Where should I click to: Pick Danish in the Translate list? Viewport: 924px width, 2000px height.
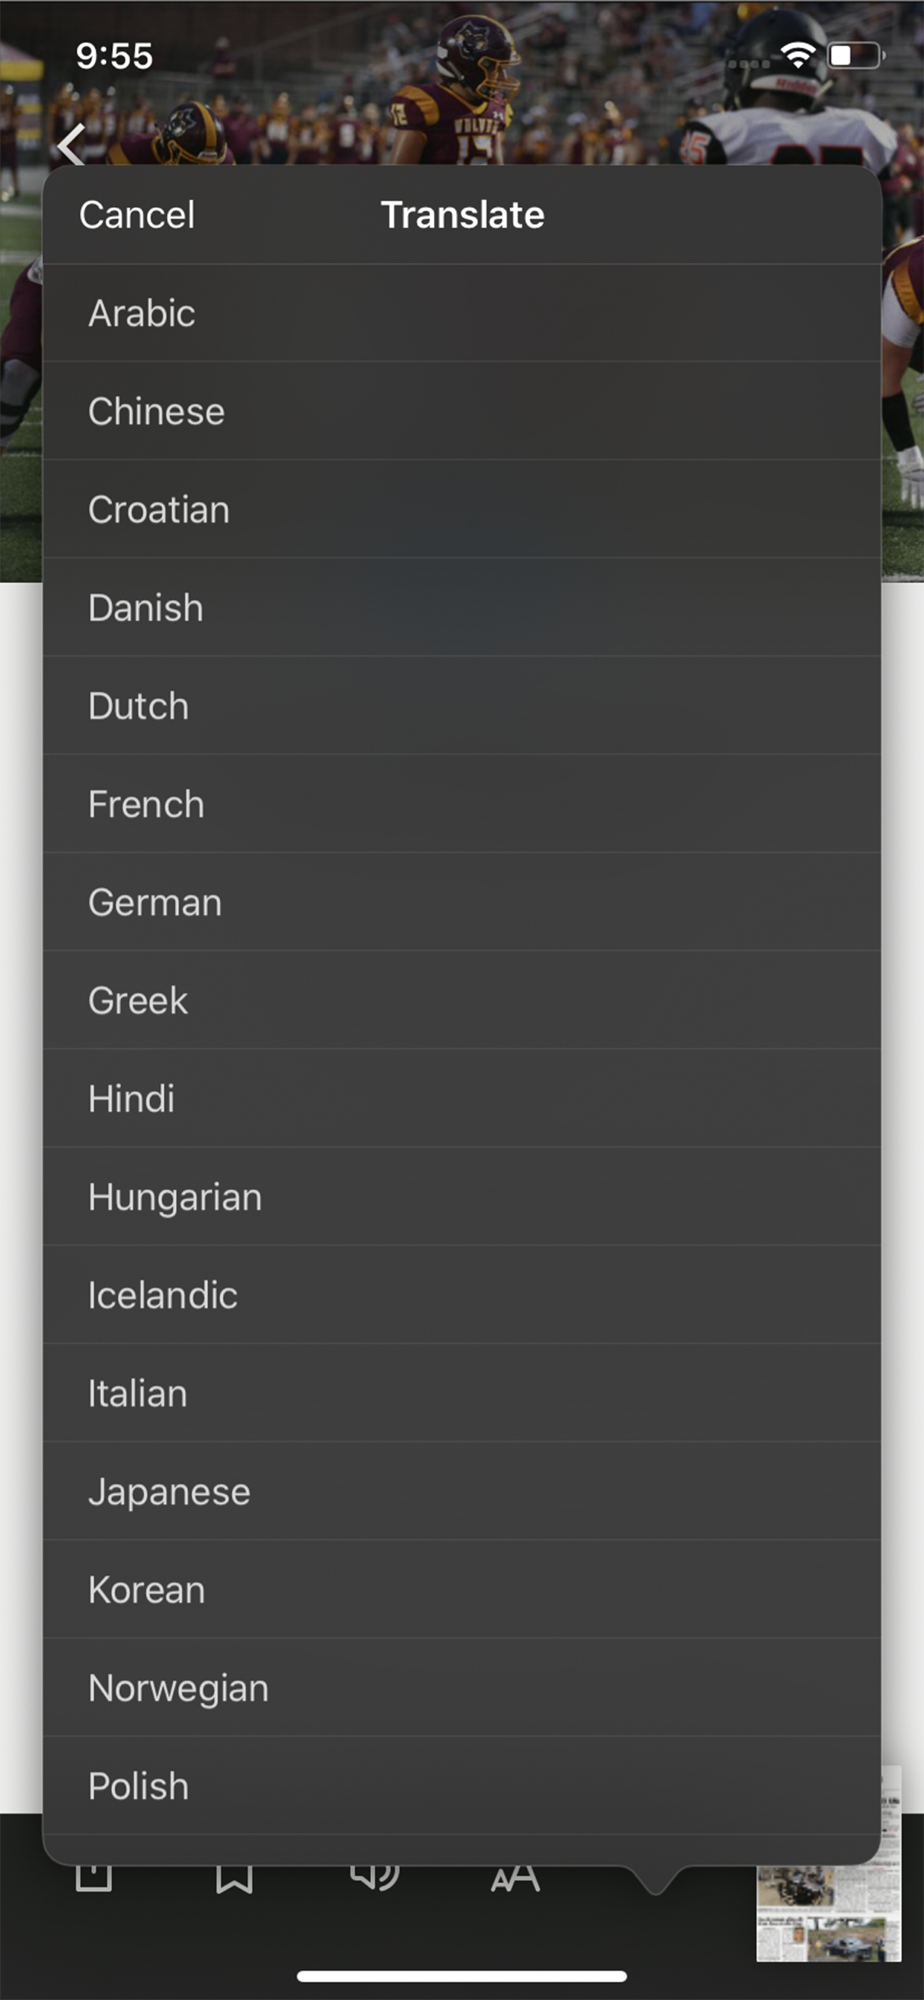[x=146, y=608]
